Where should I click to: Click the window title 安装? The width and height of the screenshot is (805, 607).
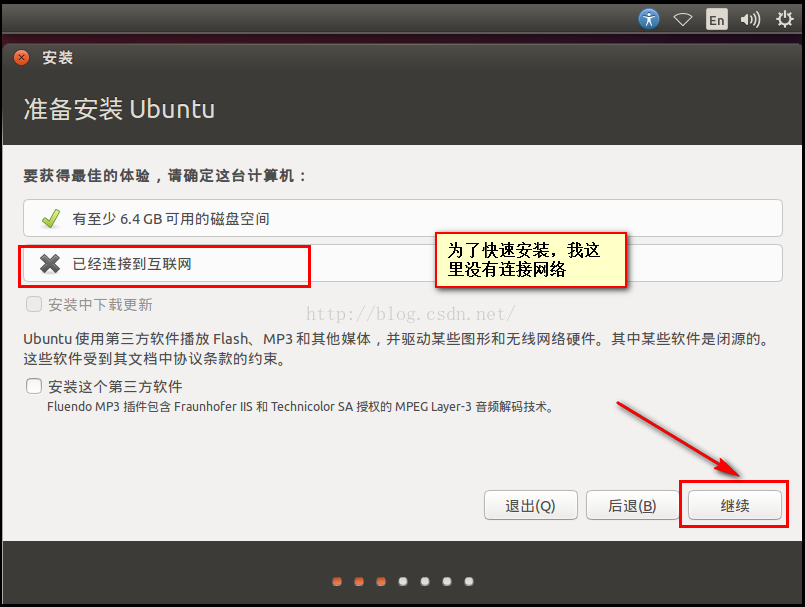pos(58,58)
